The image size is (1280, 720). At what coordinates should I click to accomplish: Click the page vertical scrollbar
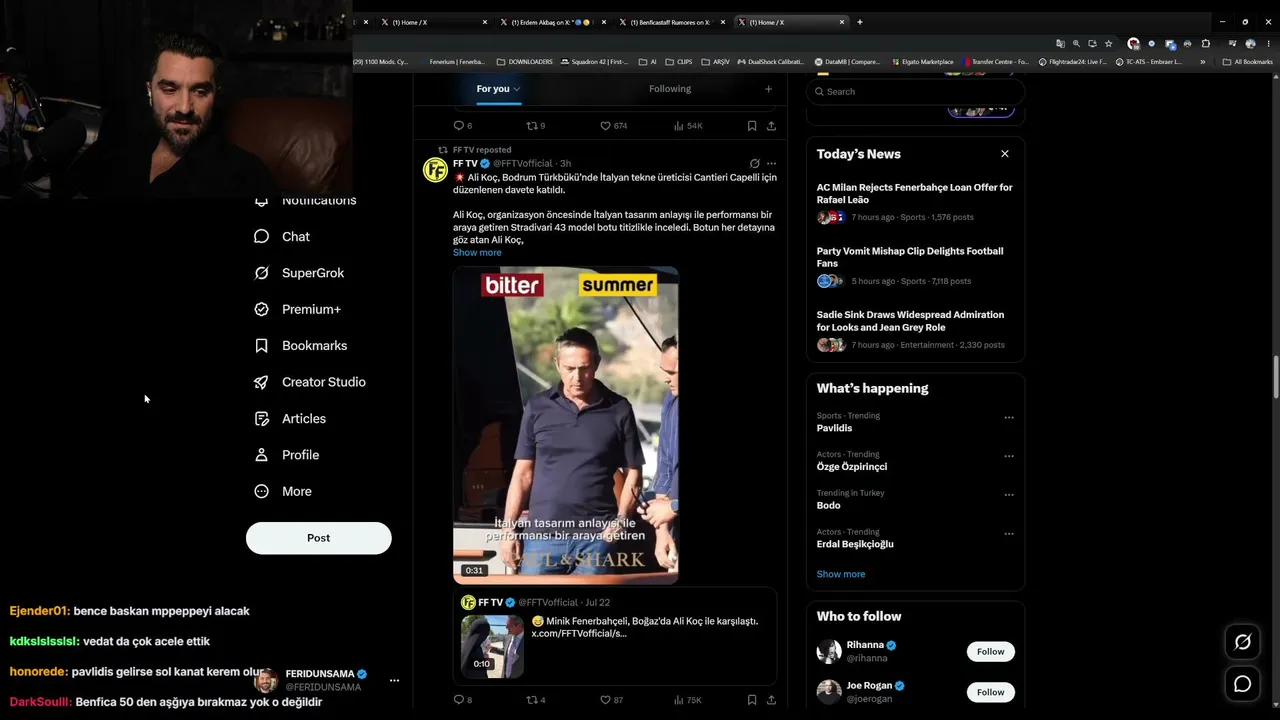(x=1276, y=378)
